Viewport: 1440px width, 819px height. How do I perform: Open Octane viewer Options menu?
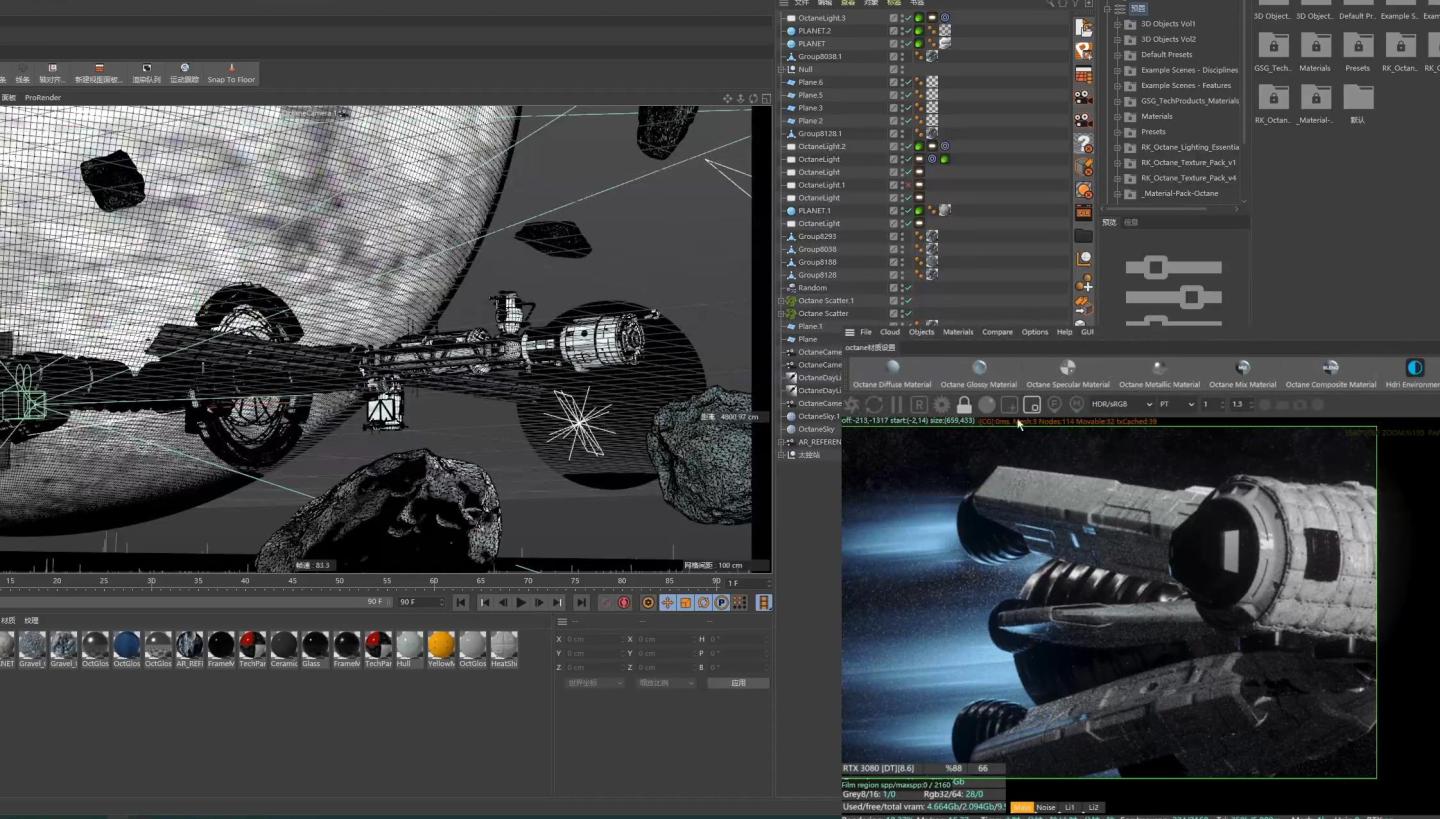(1035, 332)
